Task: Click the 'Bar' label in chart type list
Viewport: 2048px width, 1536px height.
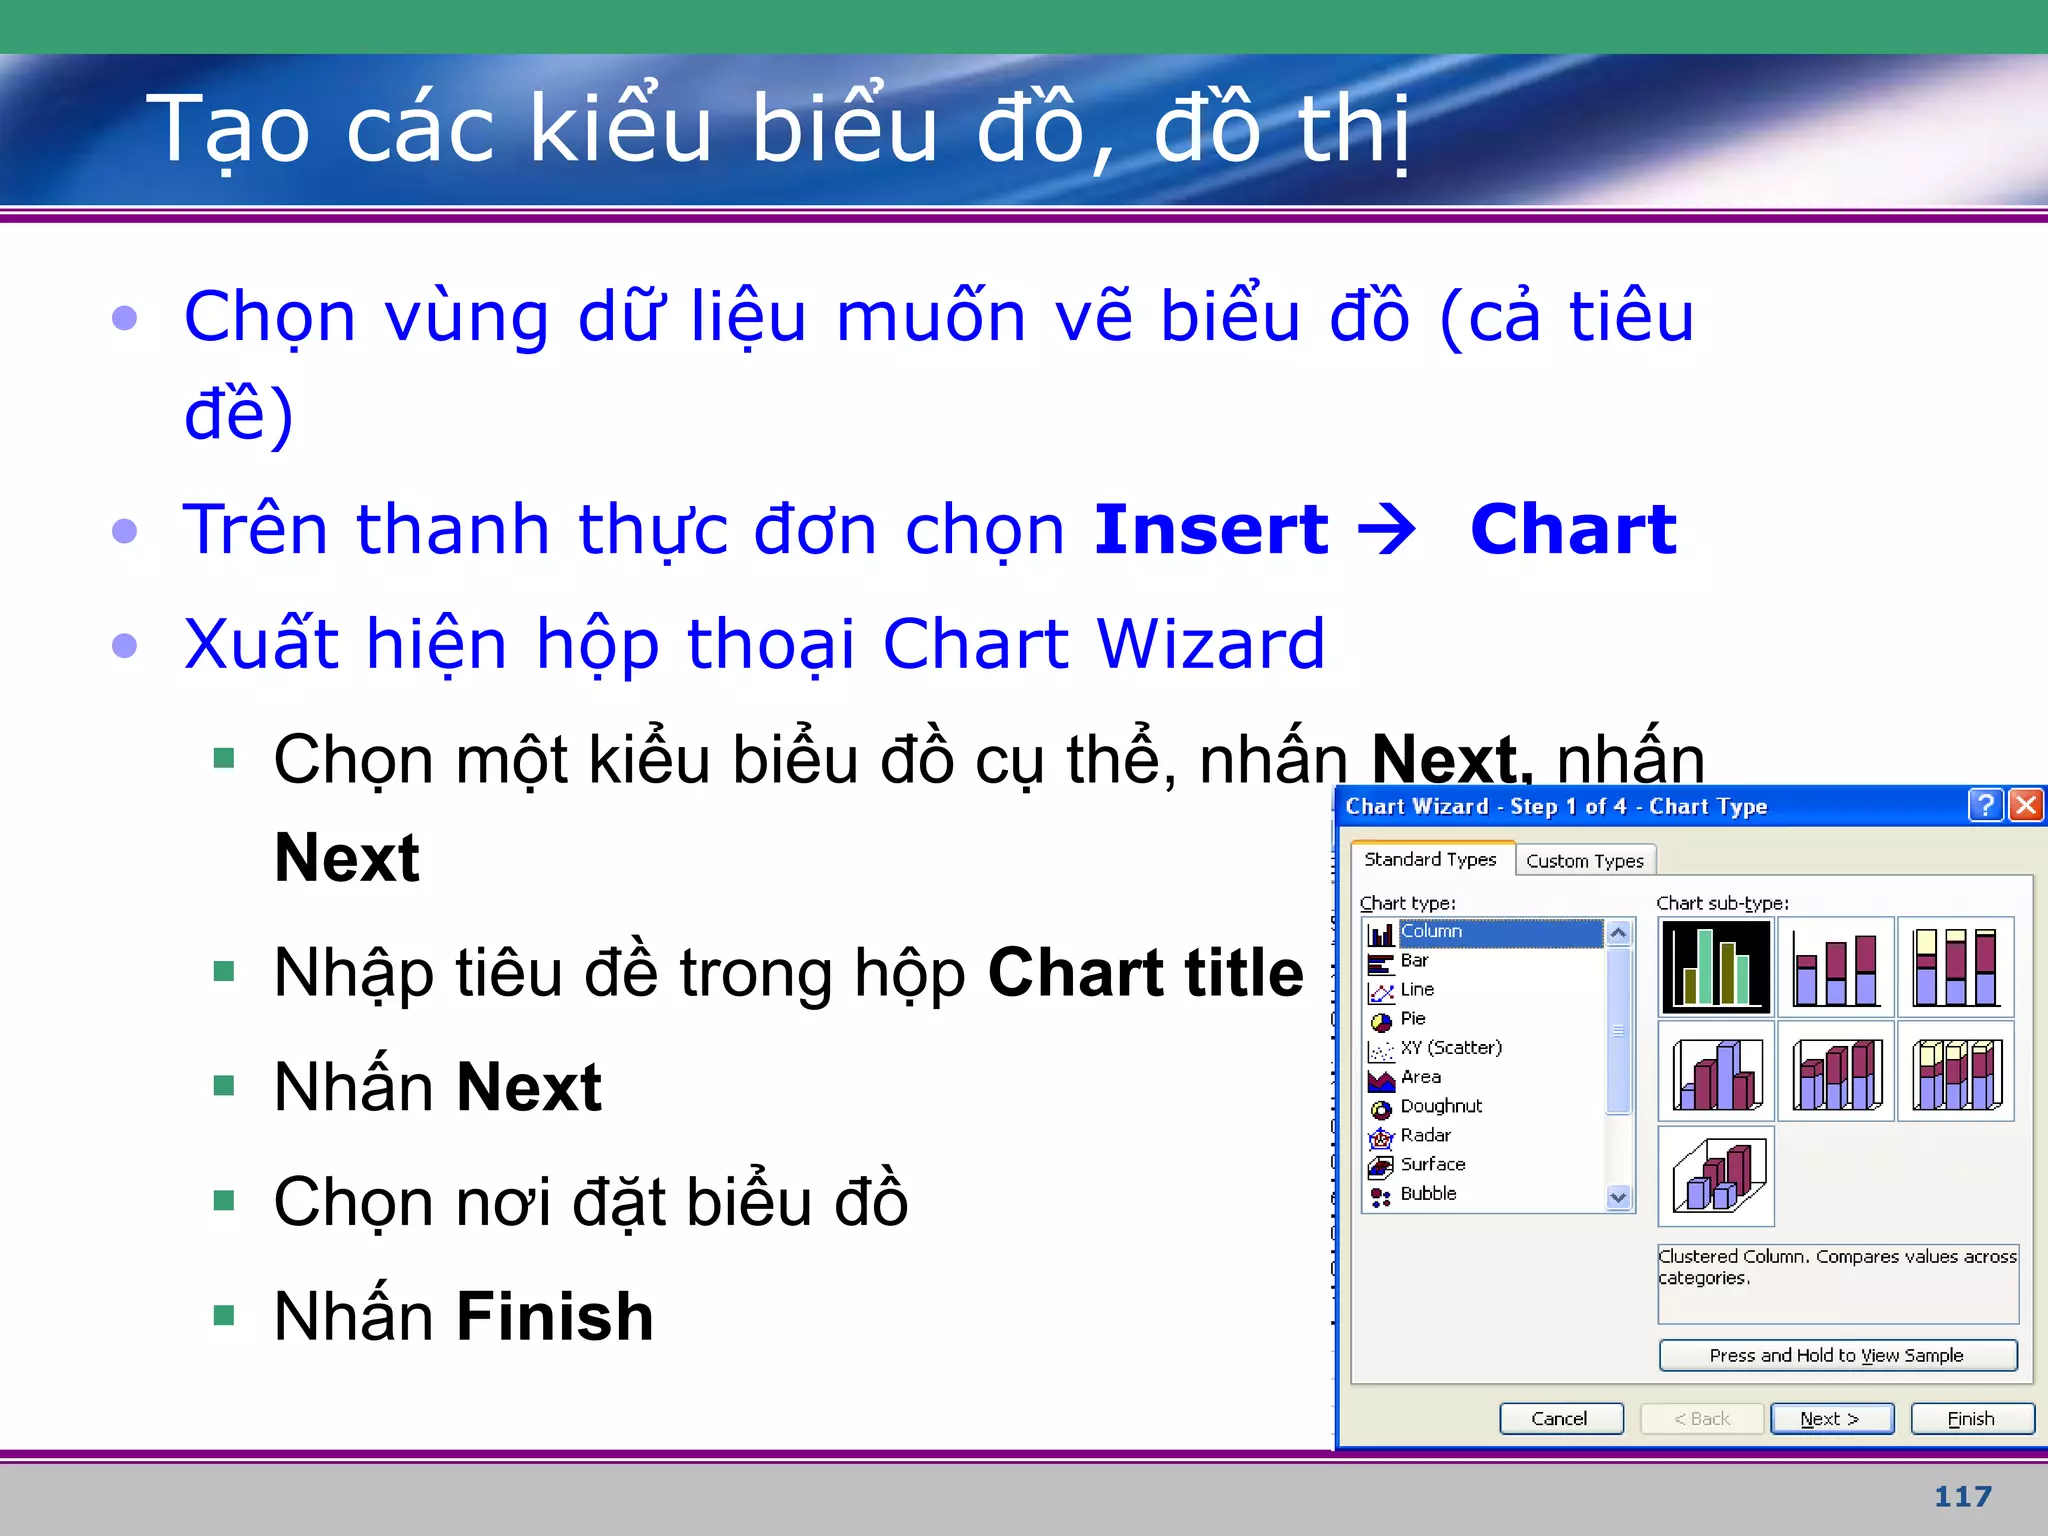Action: (x=1414, y=960)
